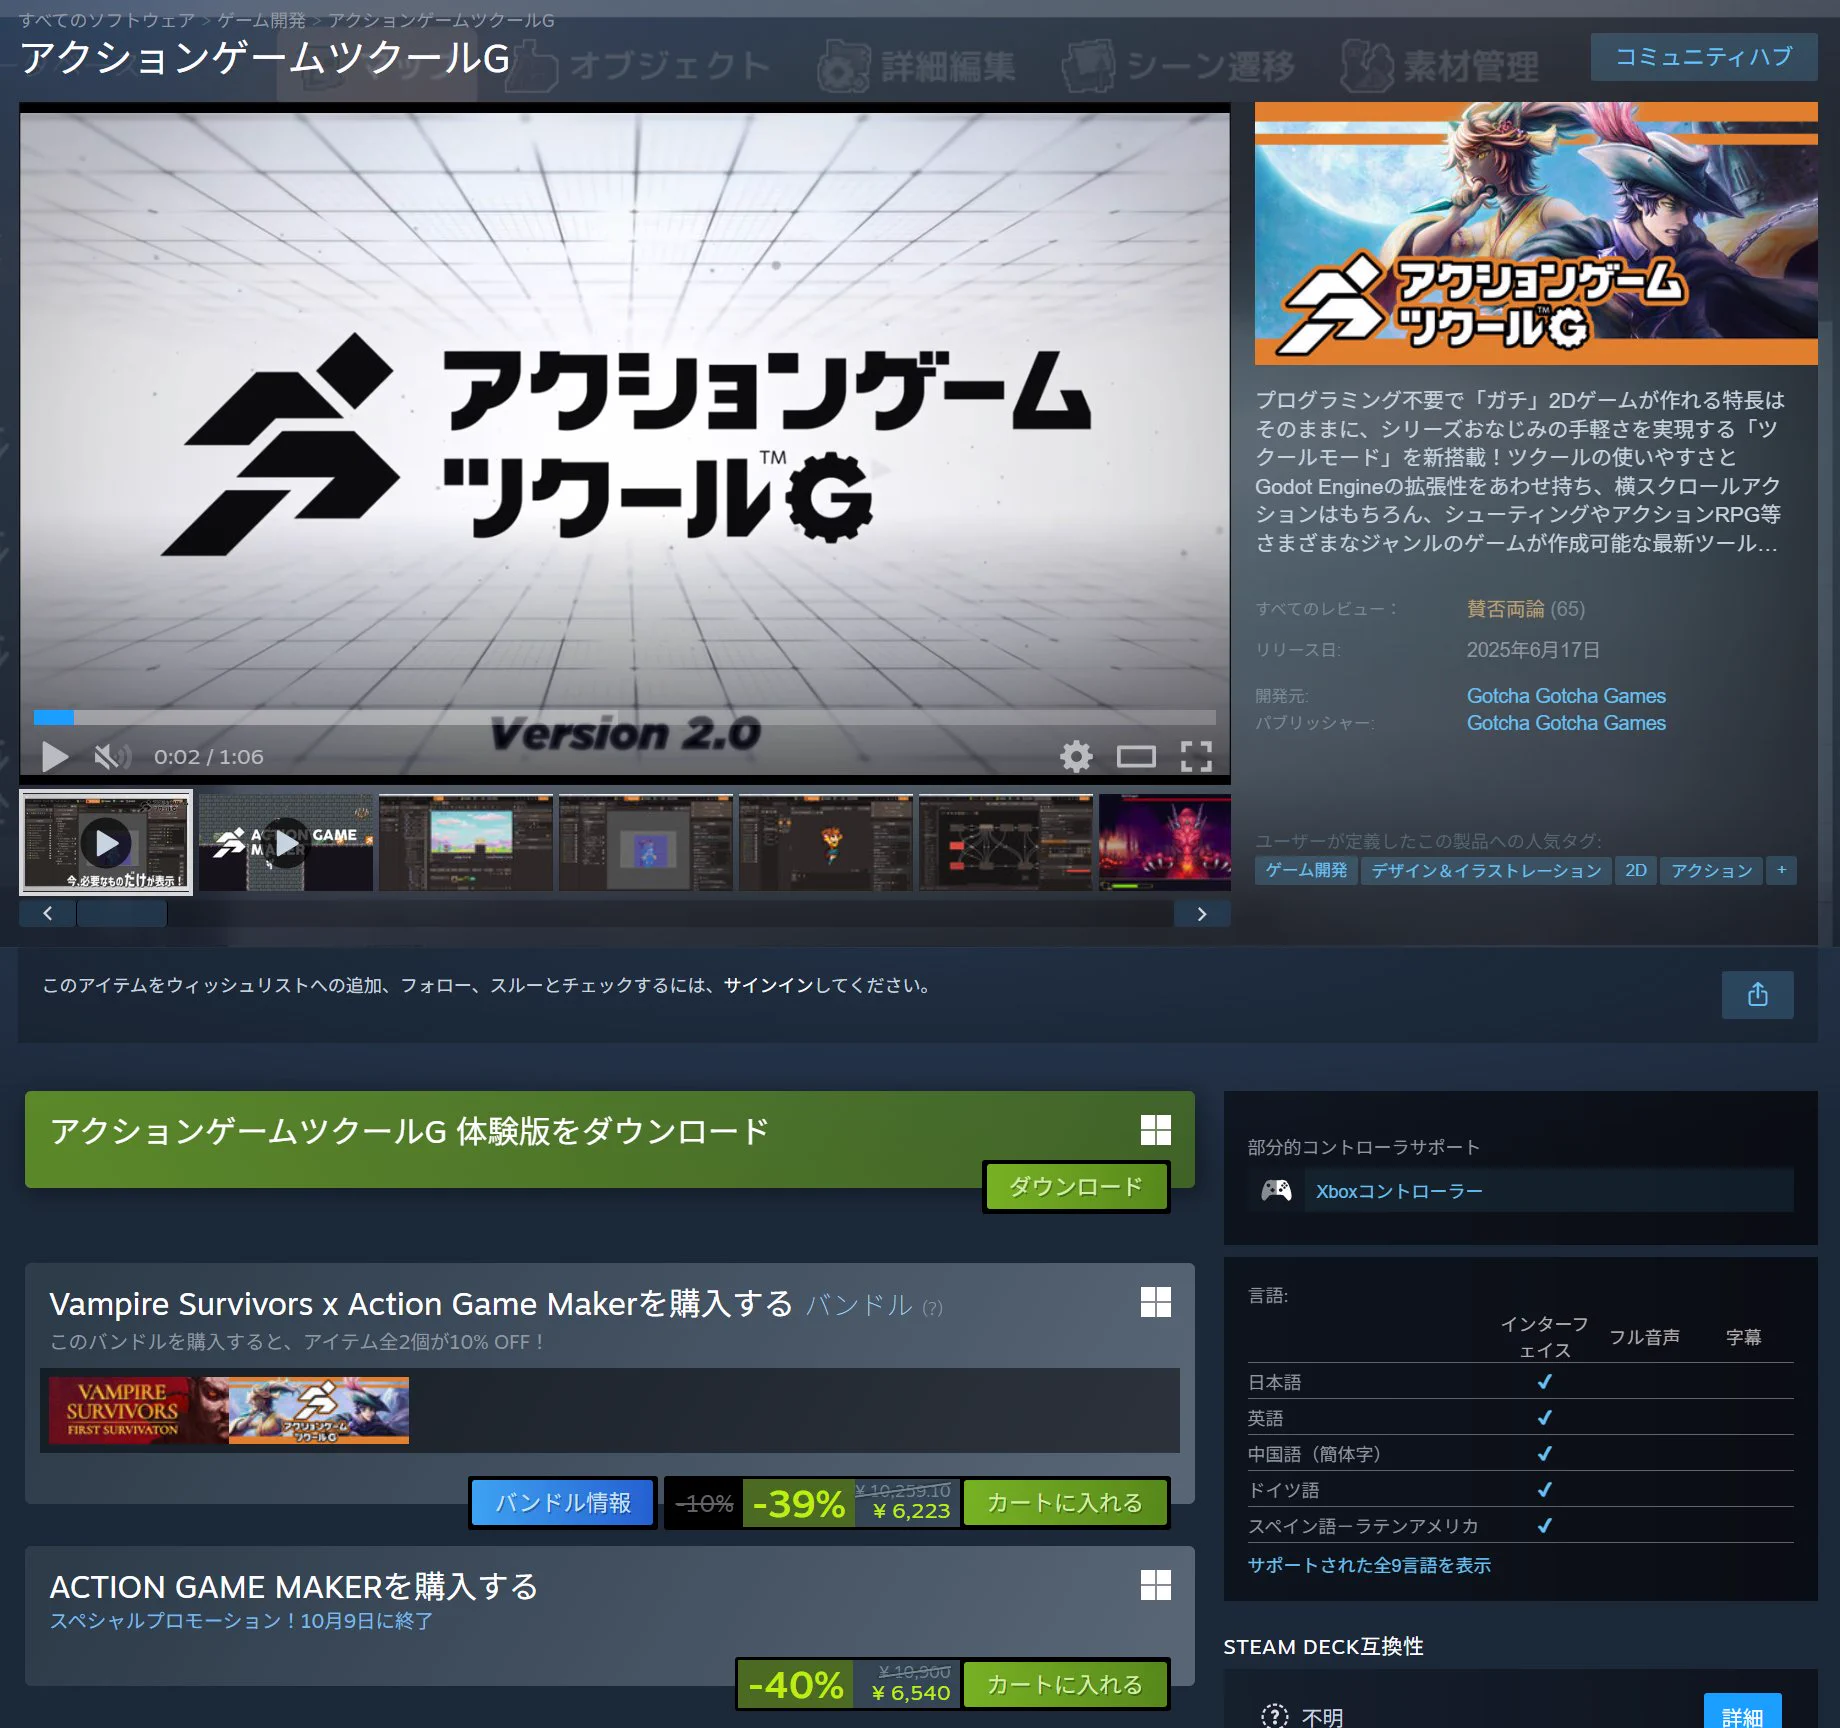
Task: Click Windows icon on demo download box
Action: [x=1156, y=1130]
